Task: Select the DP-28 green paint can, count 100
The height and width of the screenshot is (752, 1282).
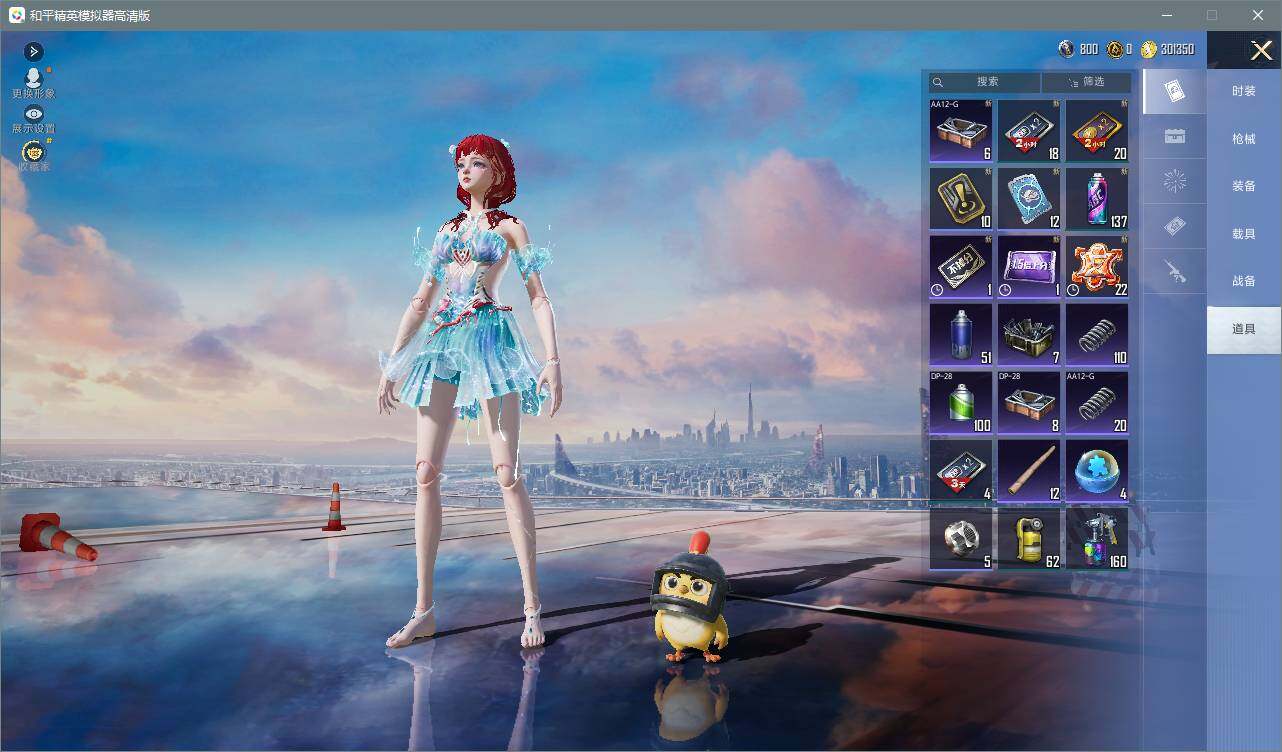Action: coord(961,402)
